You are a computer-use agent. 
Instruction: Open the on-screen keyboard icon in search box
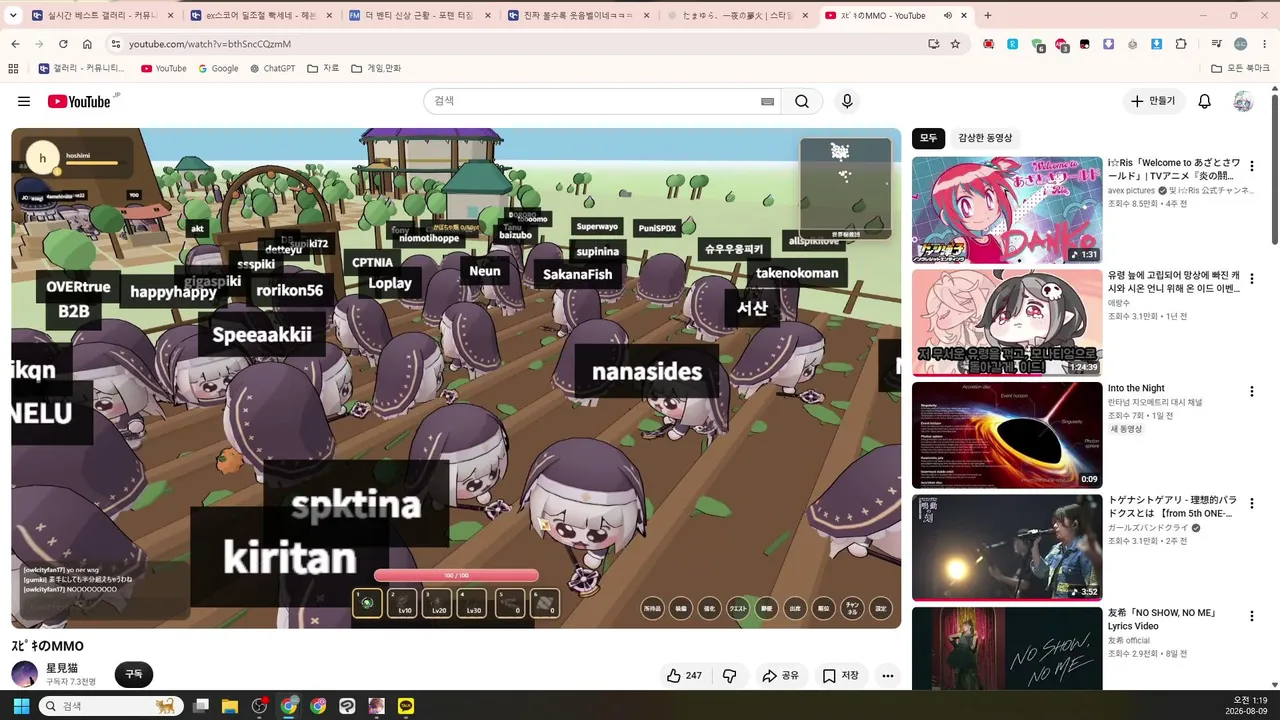(x=767, y=101)
